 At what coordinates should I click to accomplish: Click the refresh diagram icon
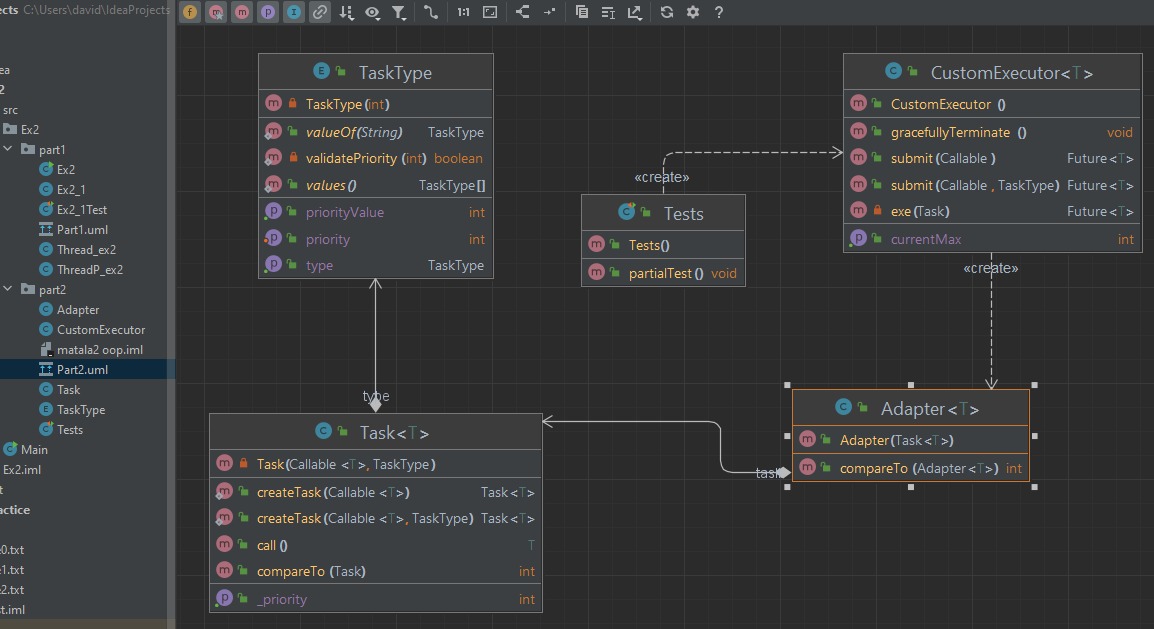[667, 13]
